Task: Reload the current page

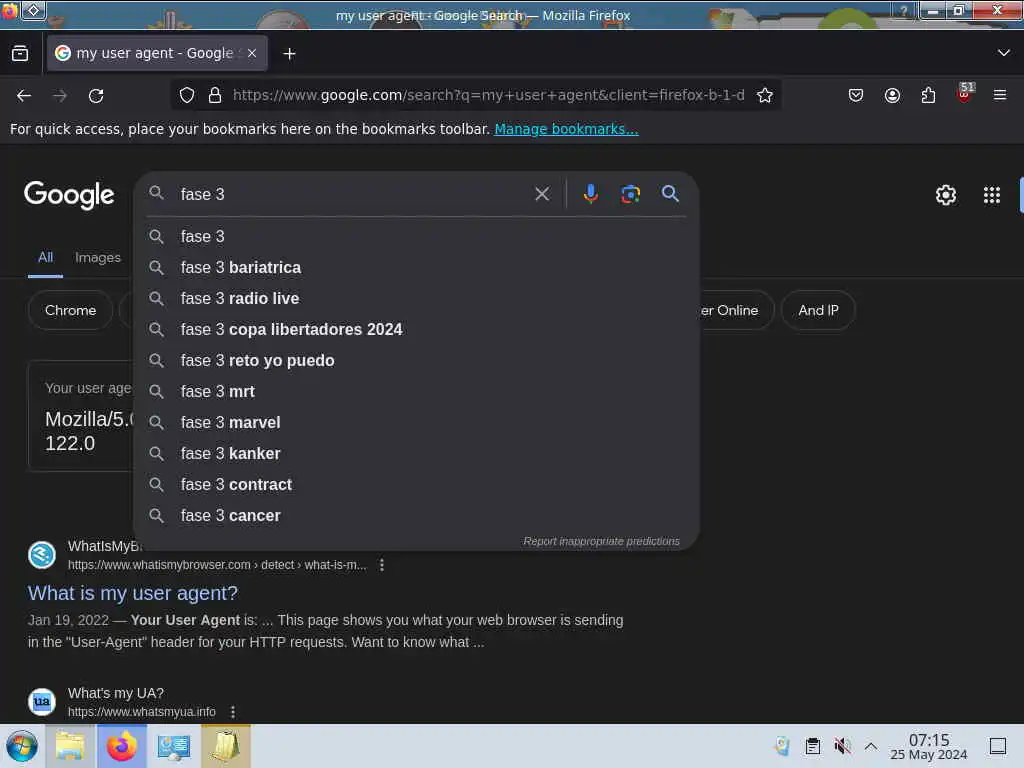Action: [96, 96]
